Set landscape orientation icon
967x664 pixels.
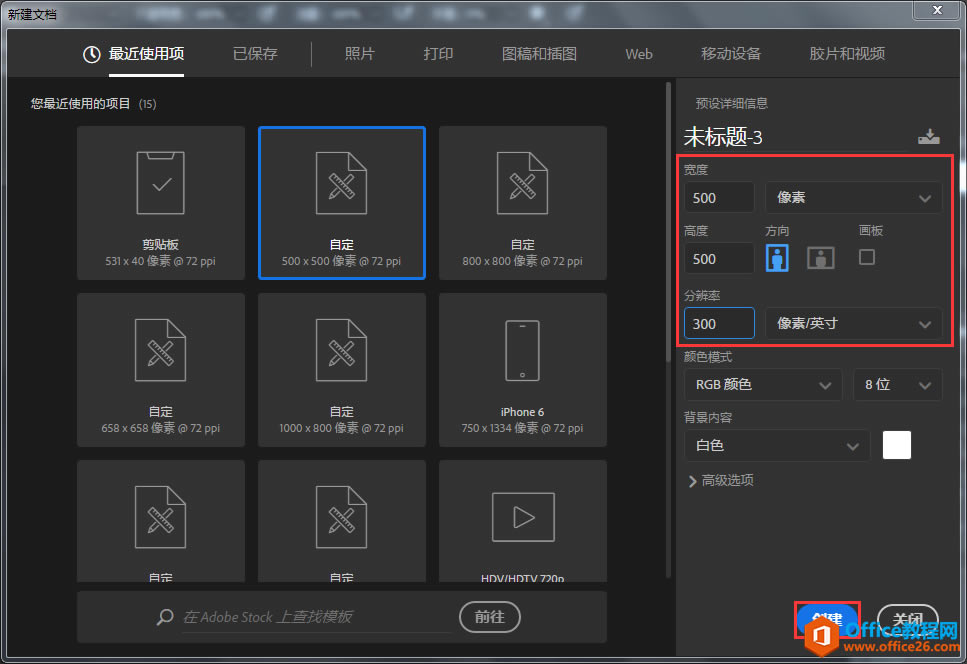pyautogui.click(x=821, y=258)
